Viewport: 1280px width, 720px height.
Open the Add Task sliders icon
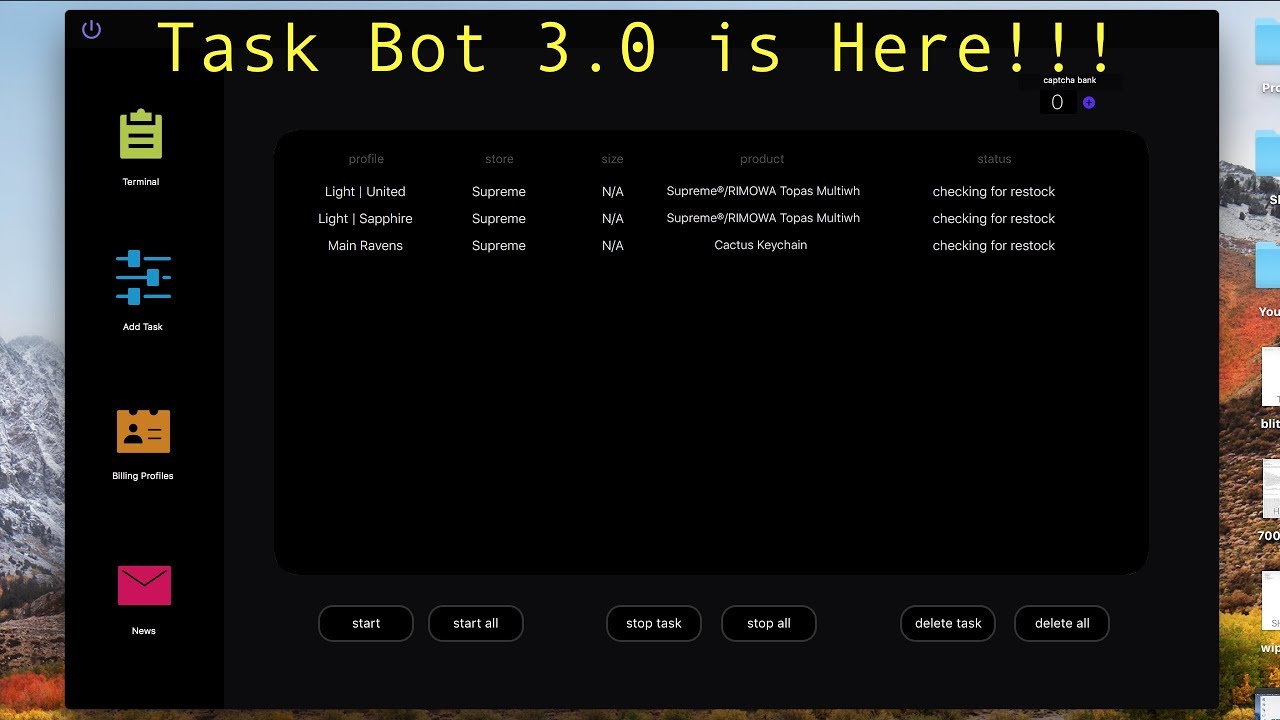143,277
